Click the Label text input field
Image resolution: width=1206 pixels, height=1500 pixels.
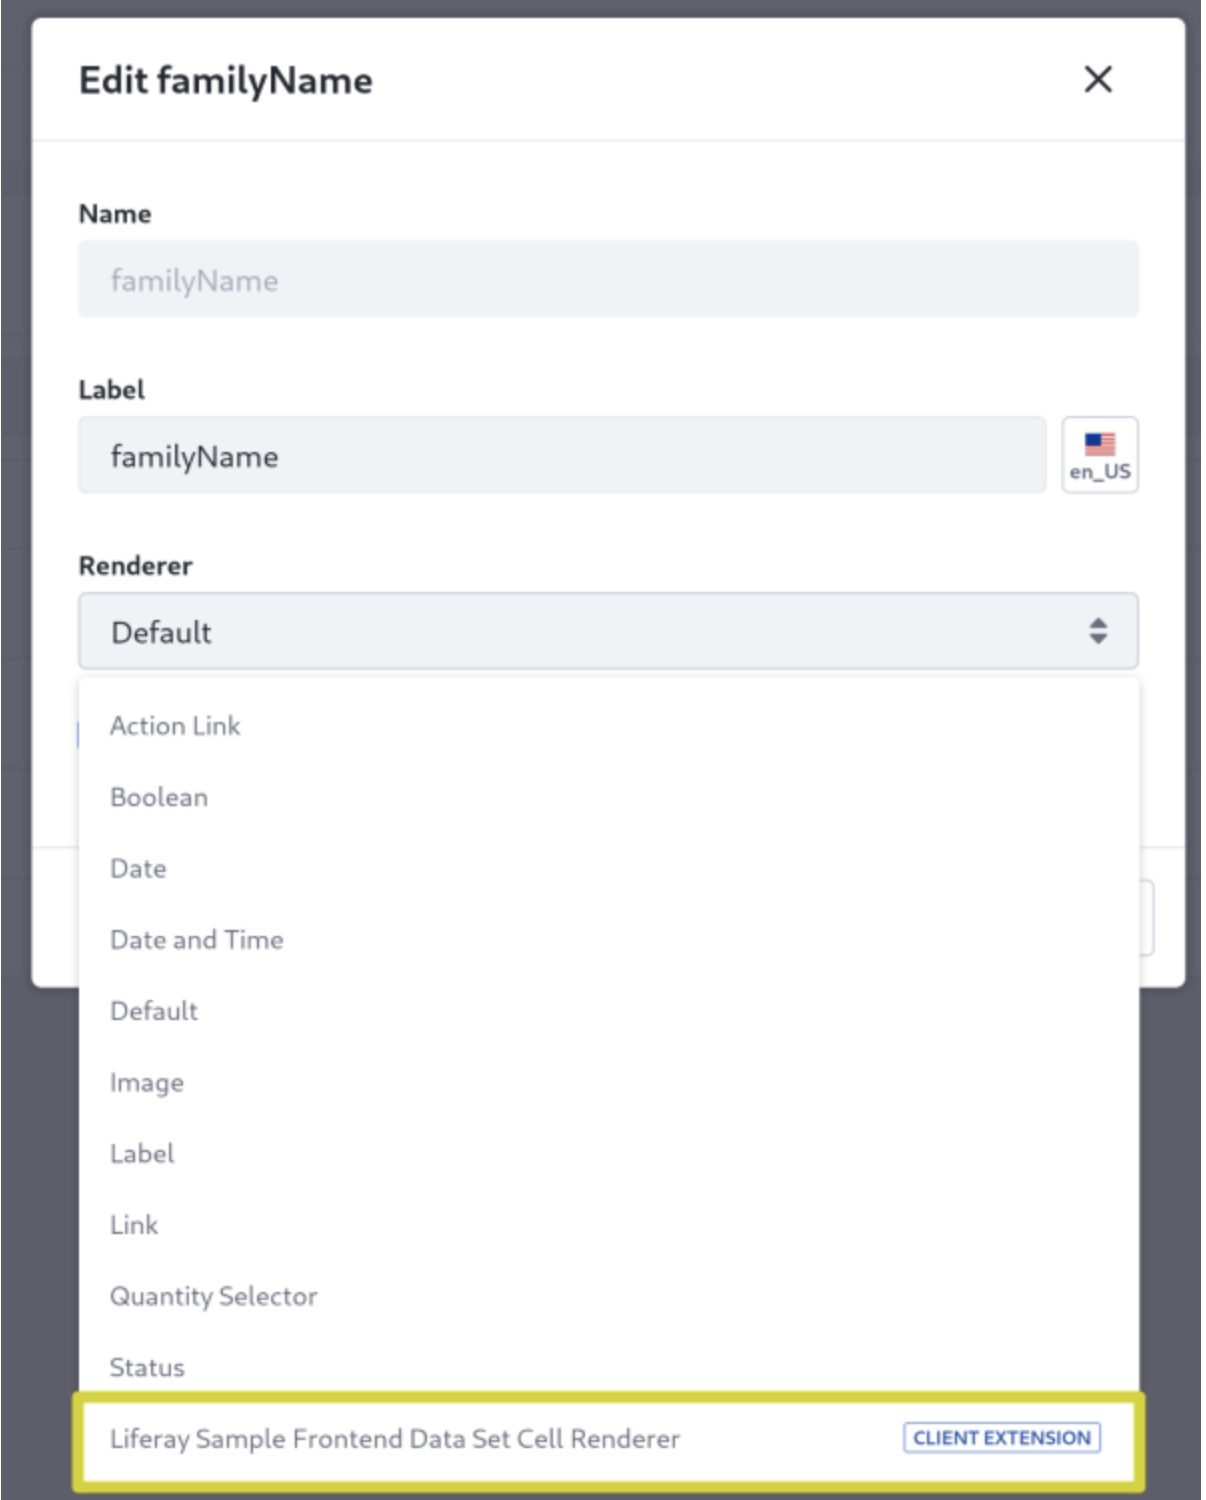point(562,456)
